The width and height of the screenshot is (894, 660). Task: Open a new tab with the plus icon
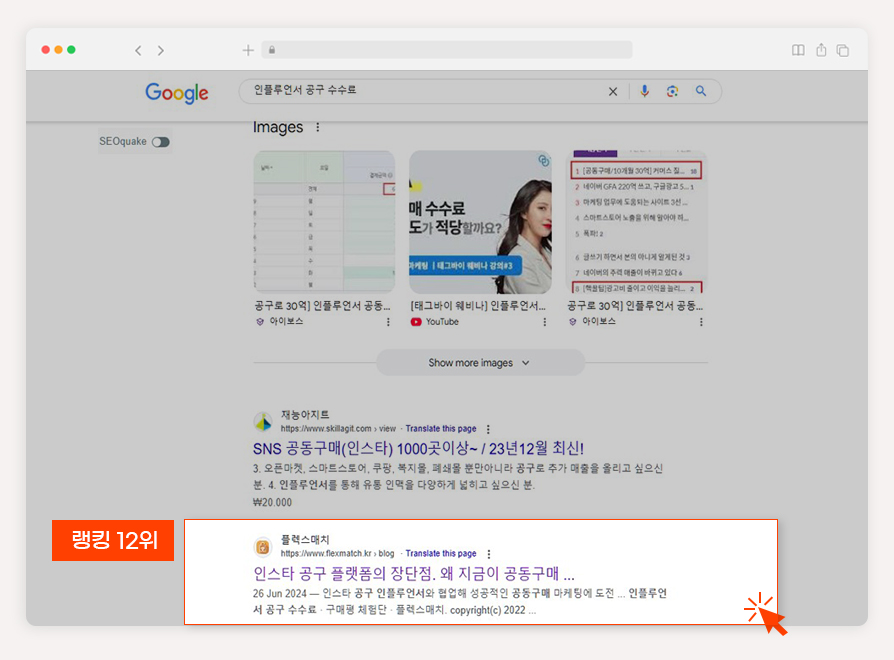tap(248, 50)
